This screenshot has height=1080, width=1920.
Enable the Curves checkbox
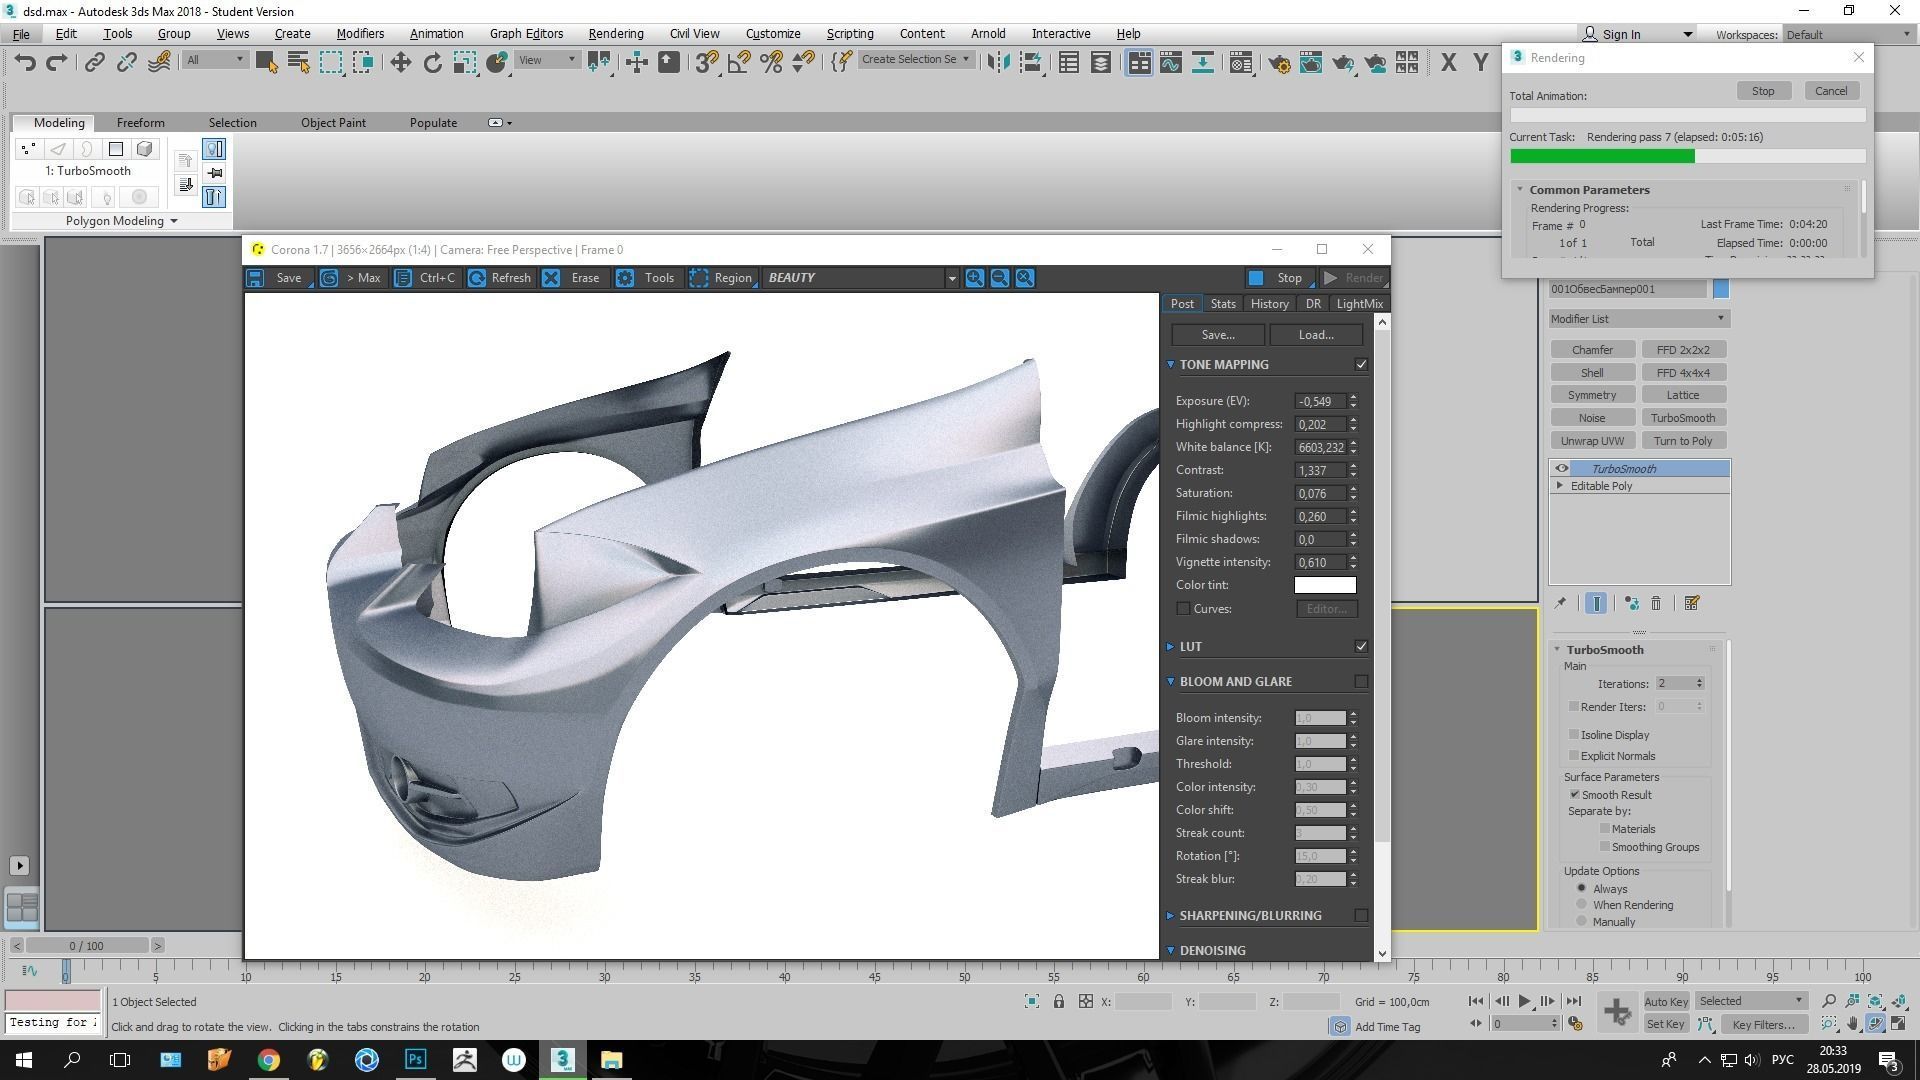1183,608
